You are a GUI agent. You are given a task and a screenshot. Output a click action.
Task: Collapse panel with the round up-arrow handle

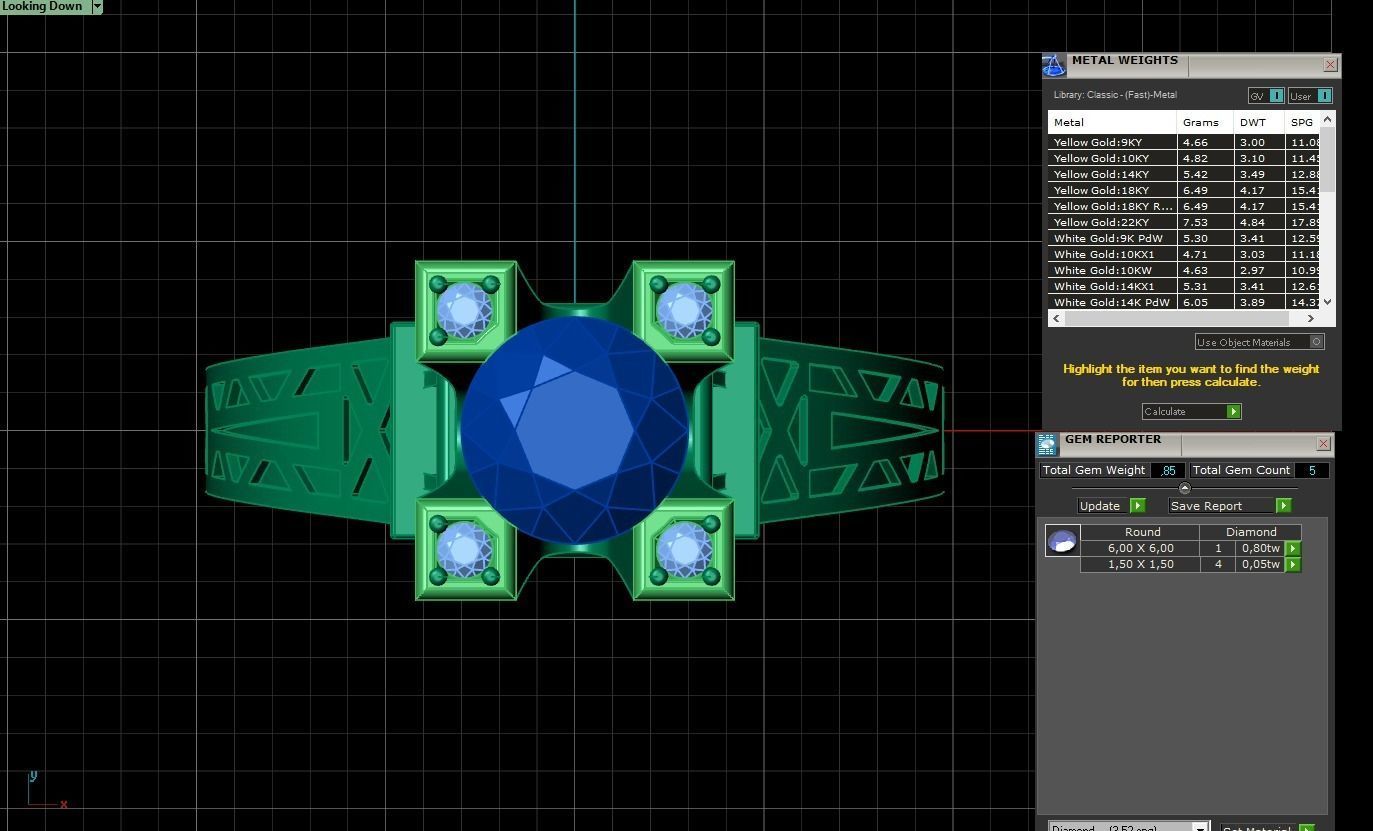pyautogui.click(x=1185, y=488)
